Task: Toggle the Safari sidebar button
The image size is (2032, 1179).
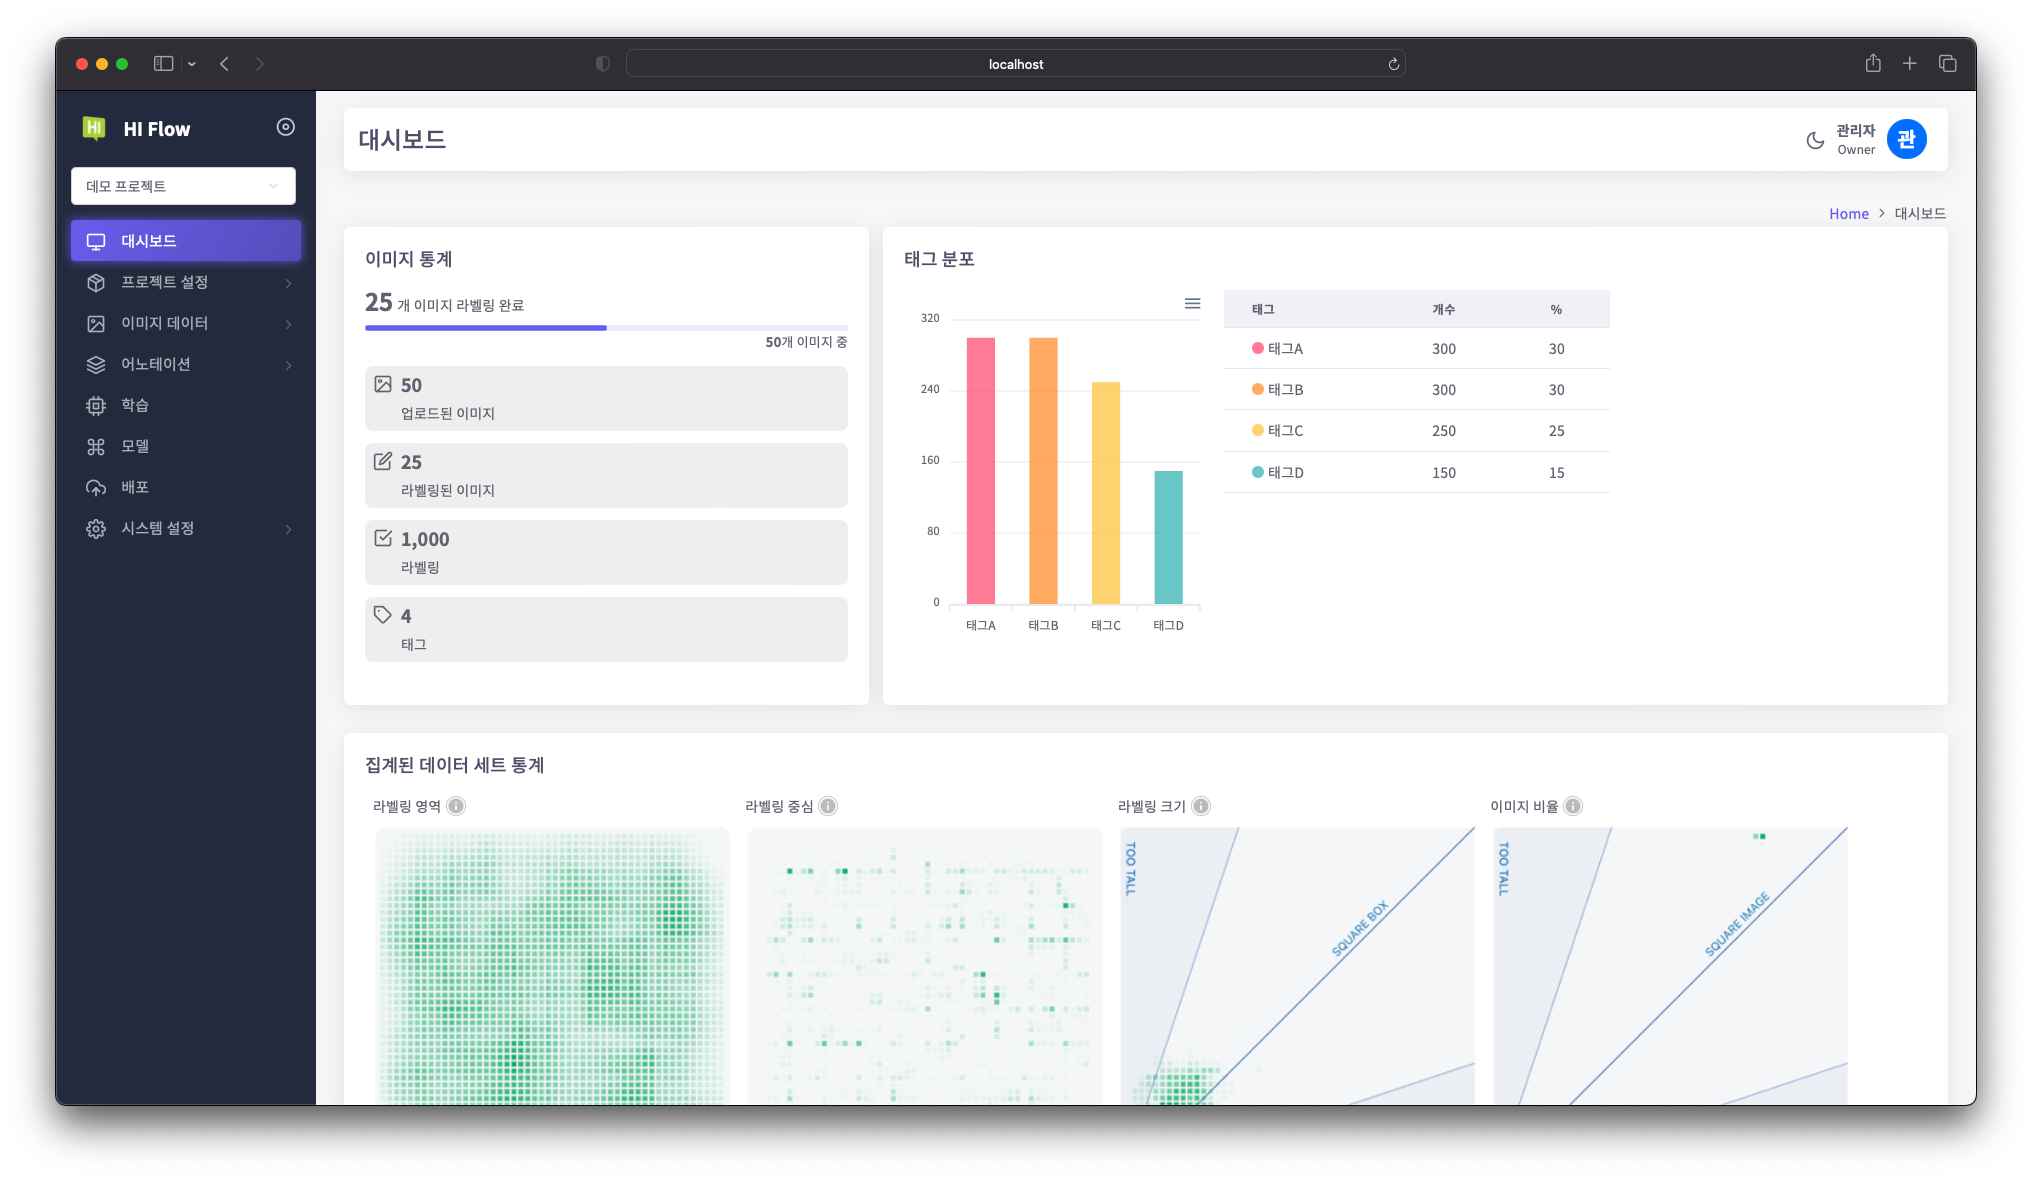Action: [163, 64]
